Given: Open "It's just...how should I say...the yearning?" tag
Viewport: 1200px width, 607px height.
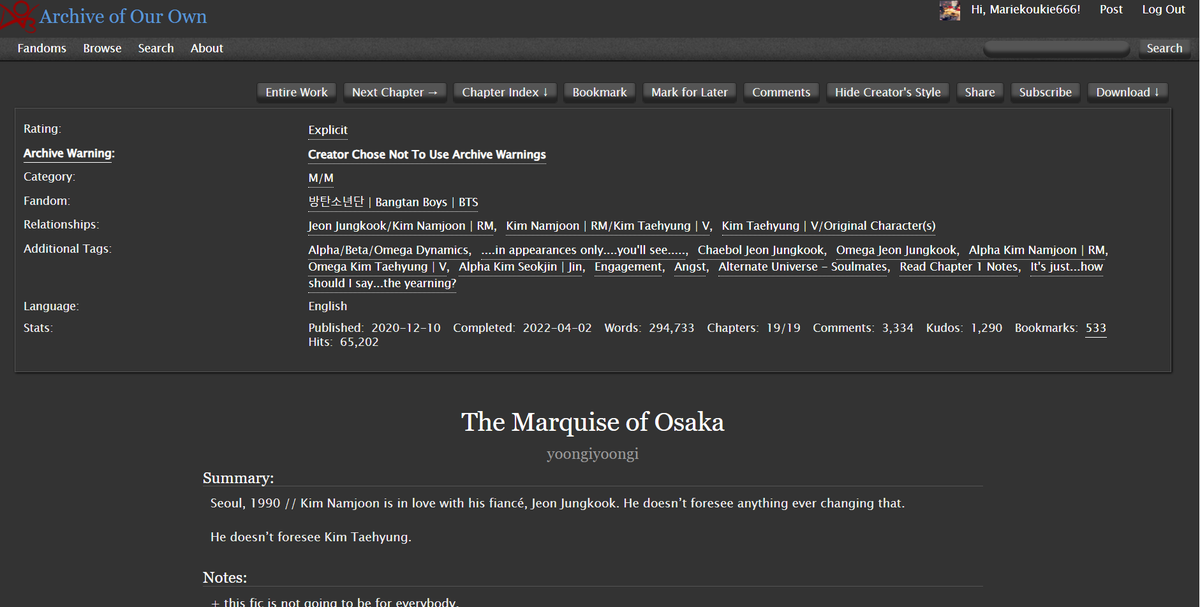Looking at the screenshot, I should tap(705, 275).
